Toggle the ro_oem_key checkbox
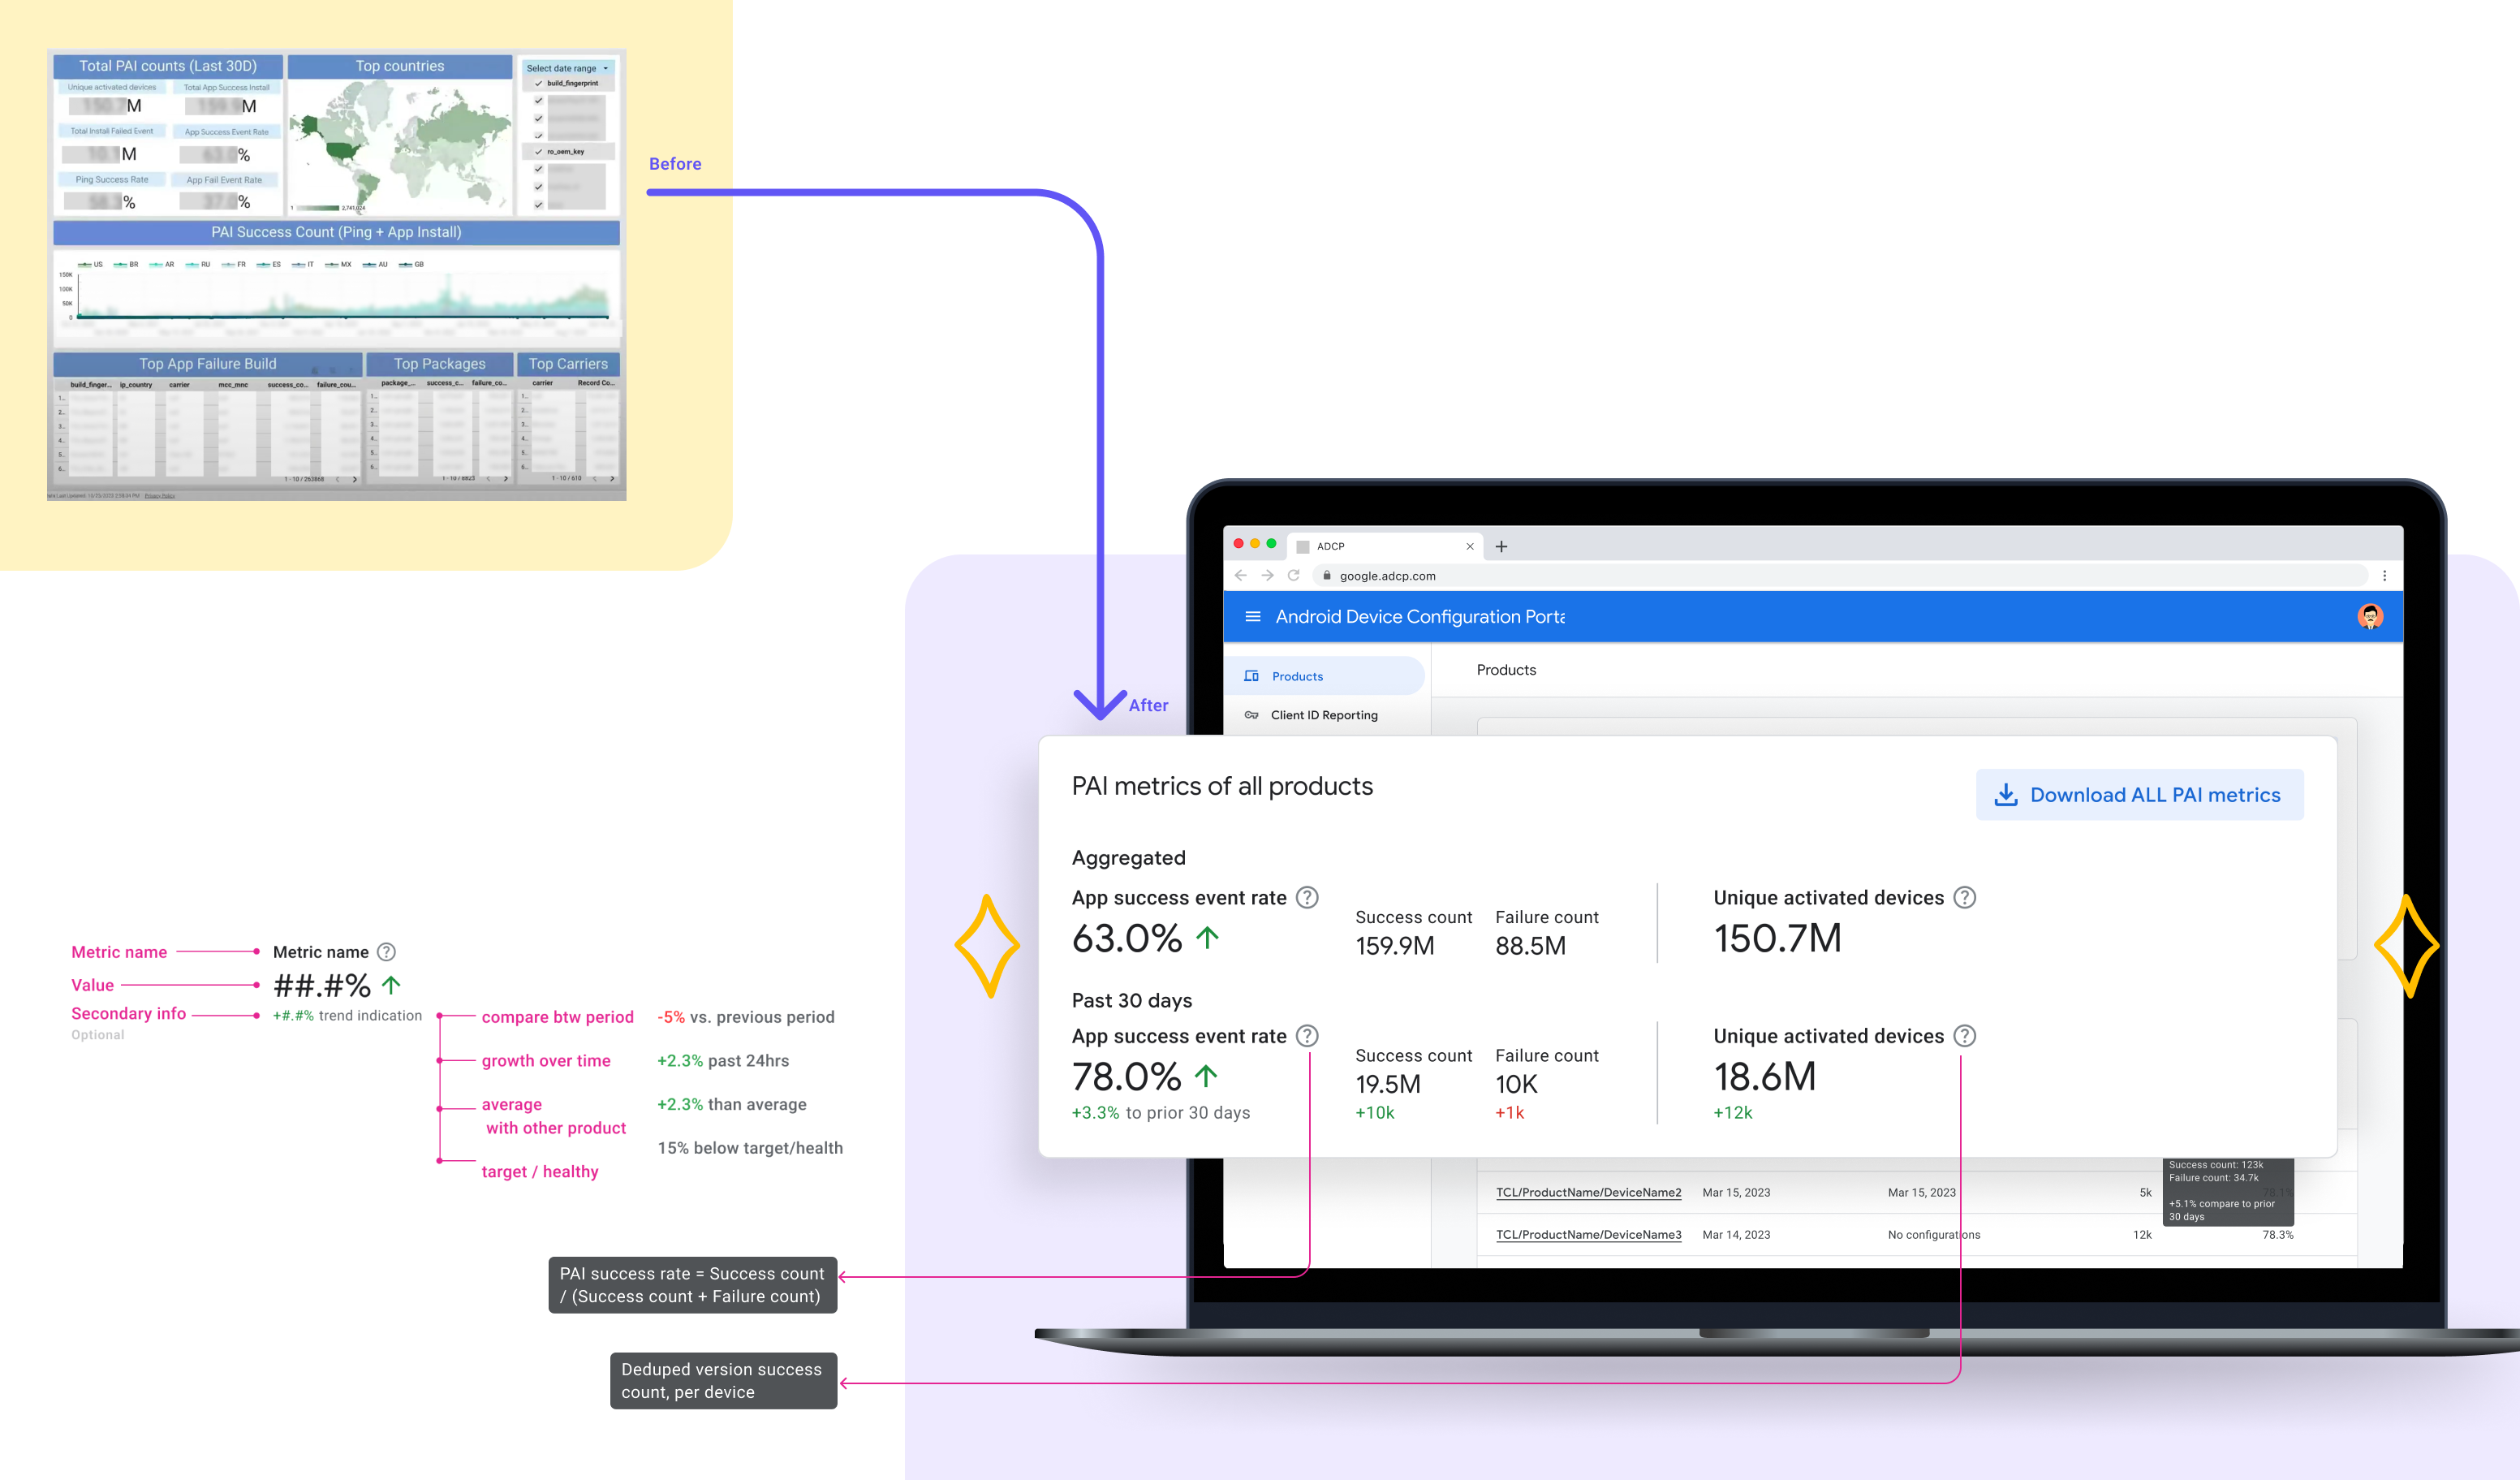Screen dimensions: 2520x1480 (x=539, y=152)
